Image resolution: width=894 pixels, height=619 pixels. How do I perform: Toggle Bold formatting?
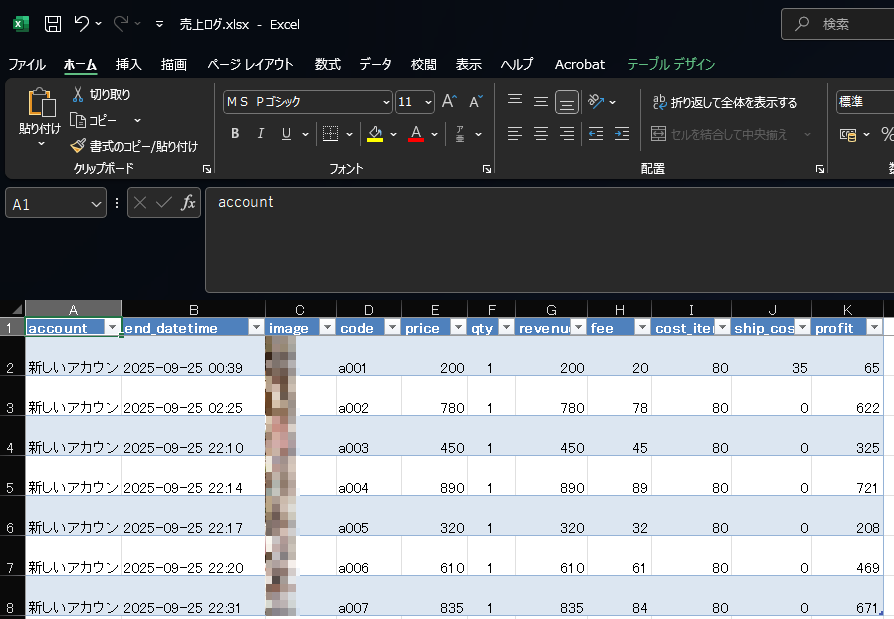tap(235, 134)
